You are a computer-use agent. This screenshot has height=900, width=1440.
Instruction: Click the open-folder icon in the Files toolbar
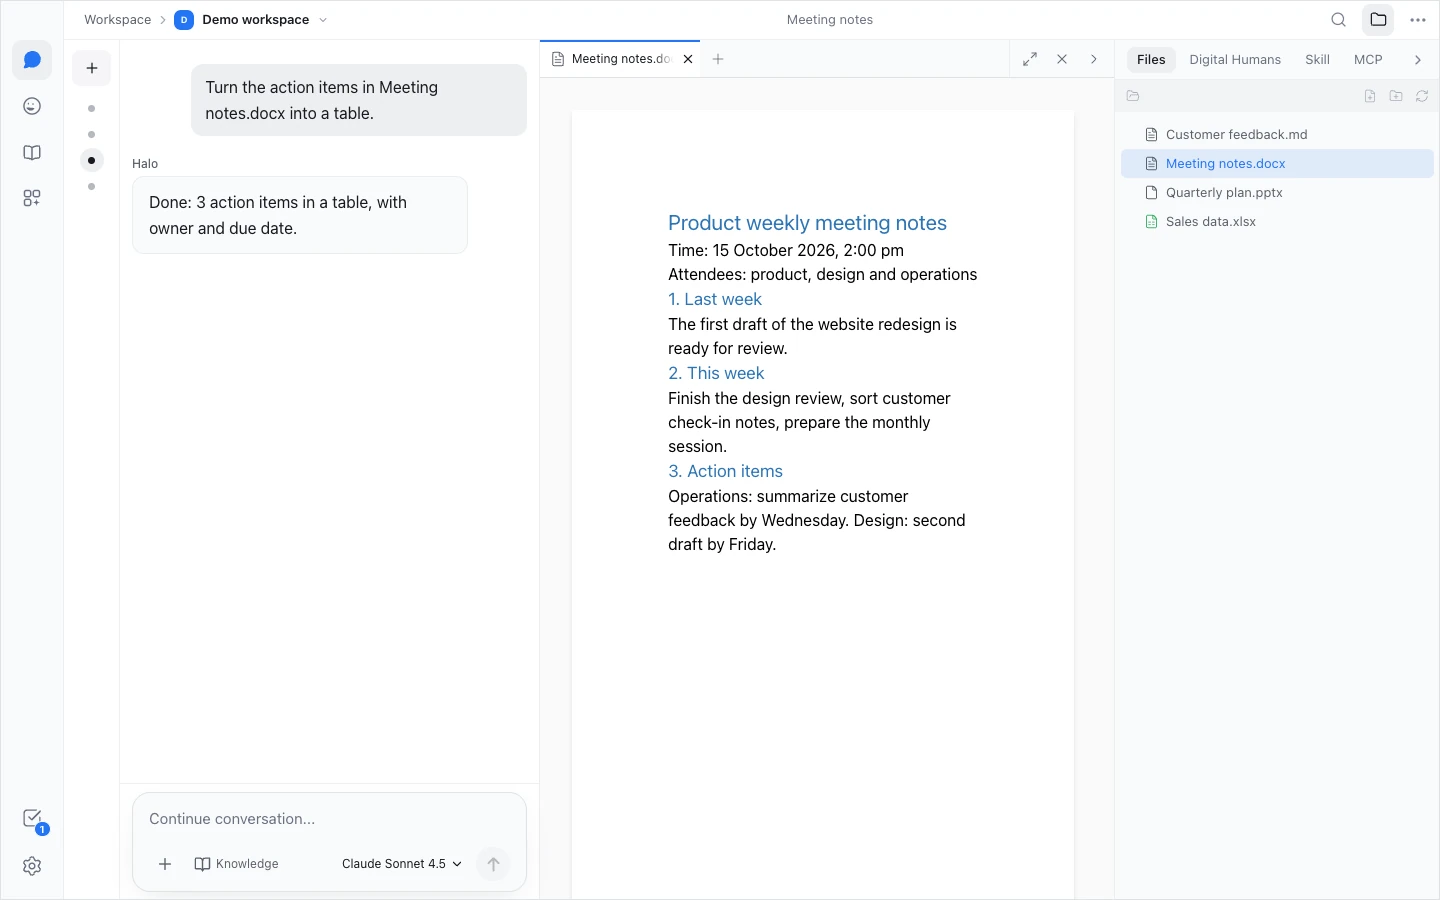point(1133,96)
